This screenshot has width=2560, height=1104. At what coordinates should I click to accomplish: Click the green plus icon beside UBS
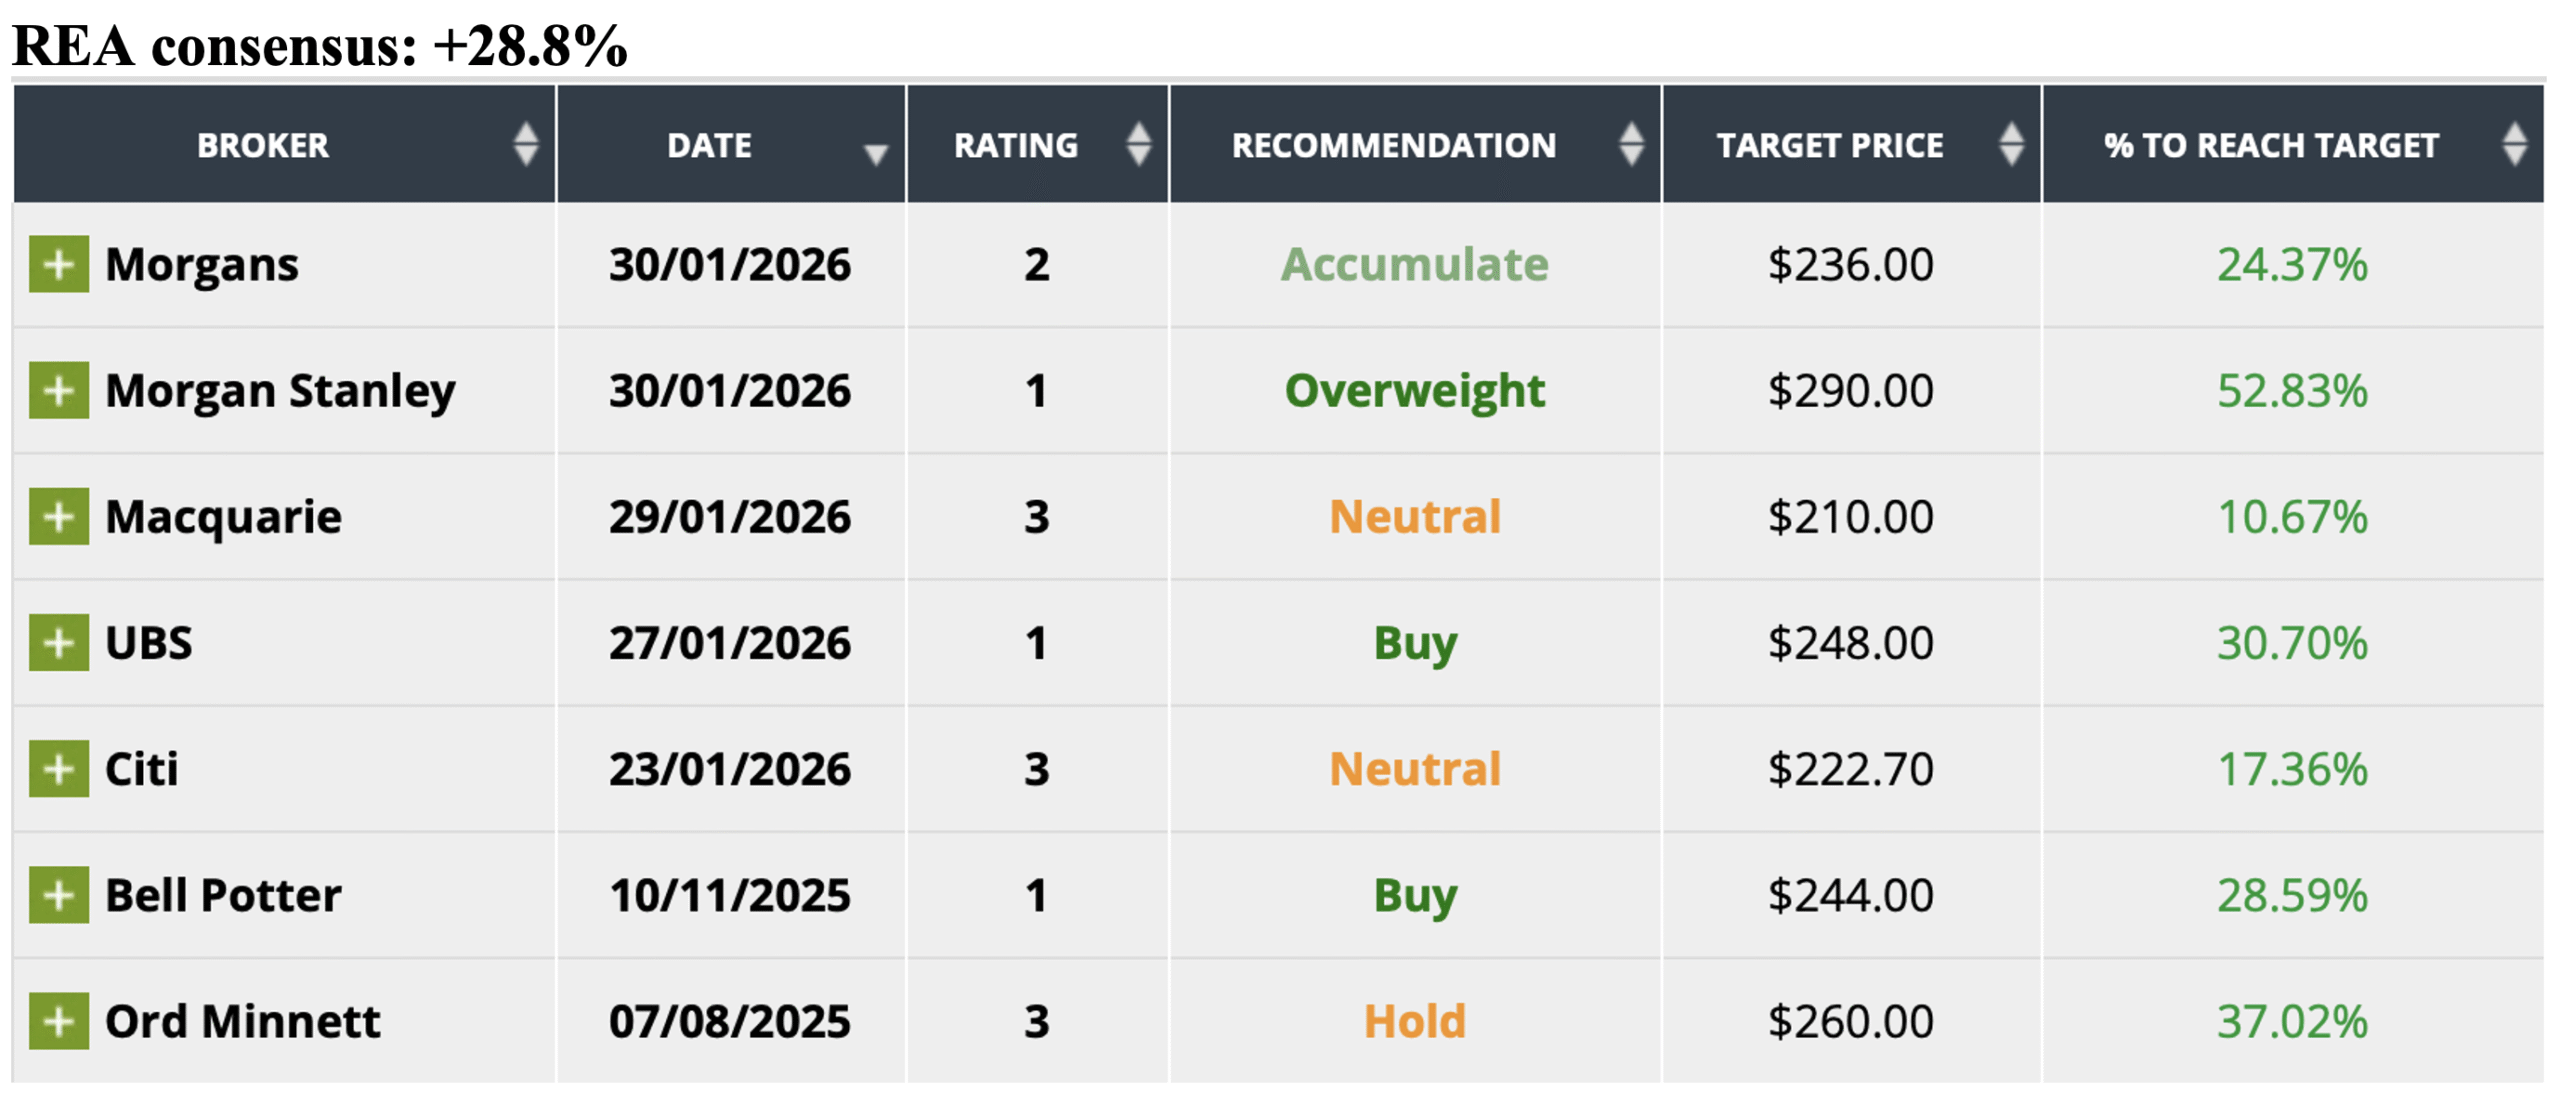58,642
